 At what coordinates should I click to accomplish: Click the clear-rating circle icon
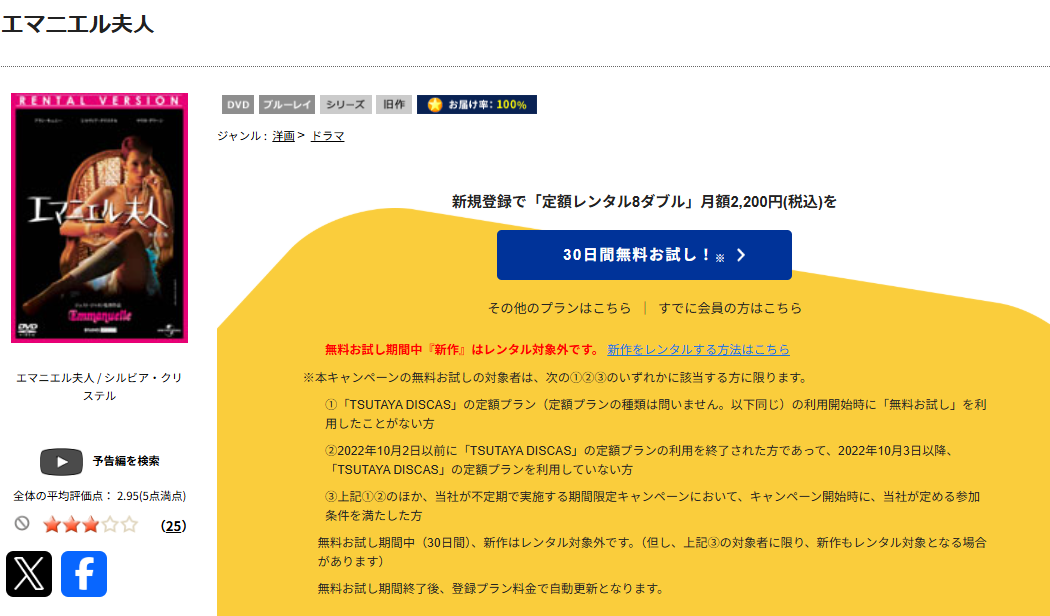22,524
